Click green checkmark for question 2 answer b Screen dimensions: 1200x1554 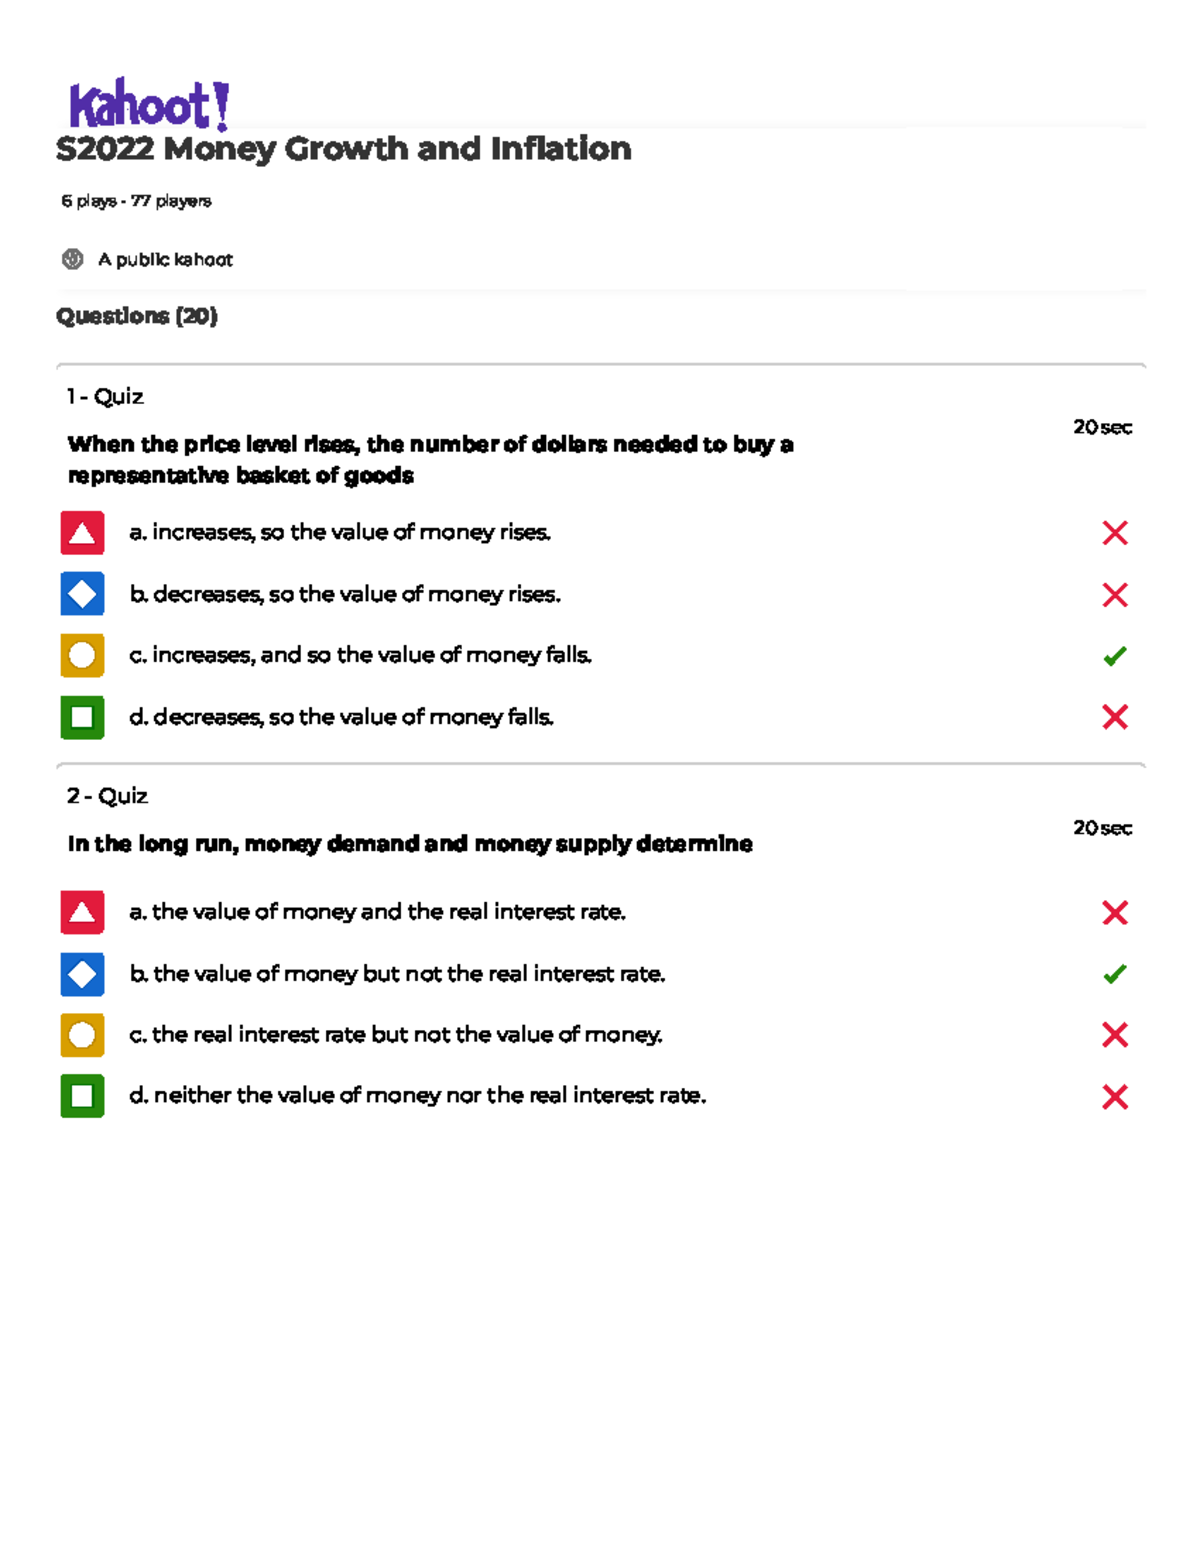[x=1115, y=974]
